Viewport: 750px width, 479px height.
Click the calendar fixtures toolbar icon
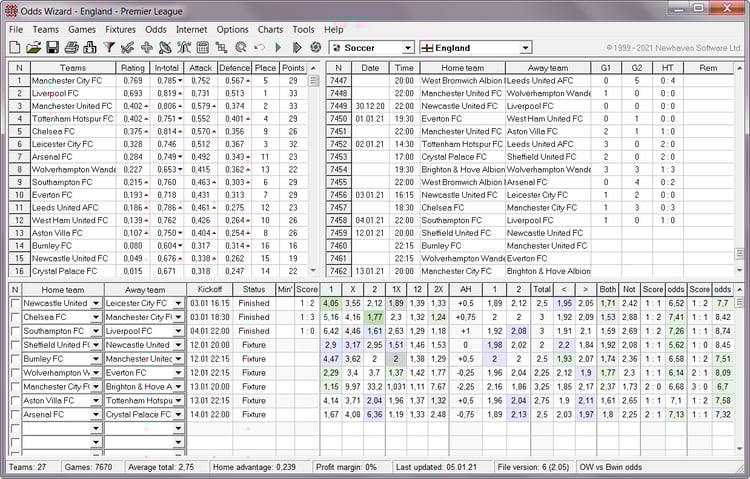[x=203, y=47]
